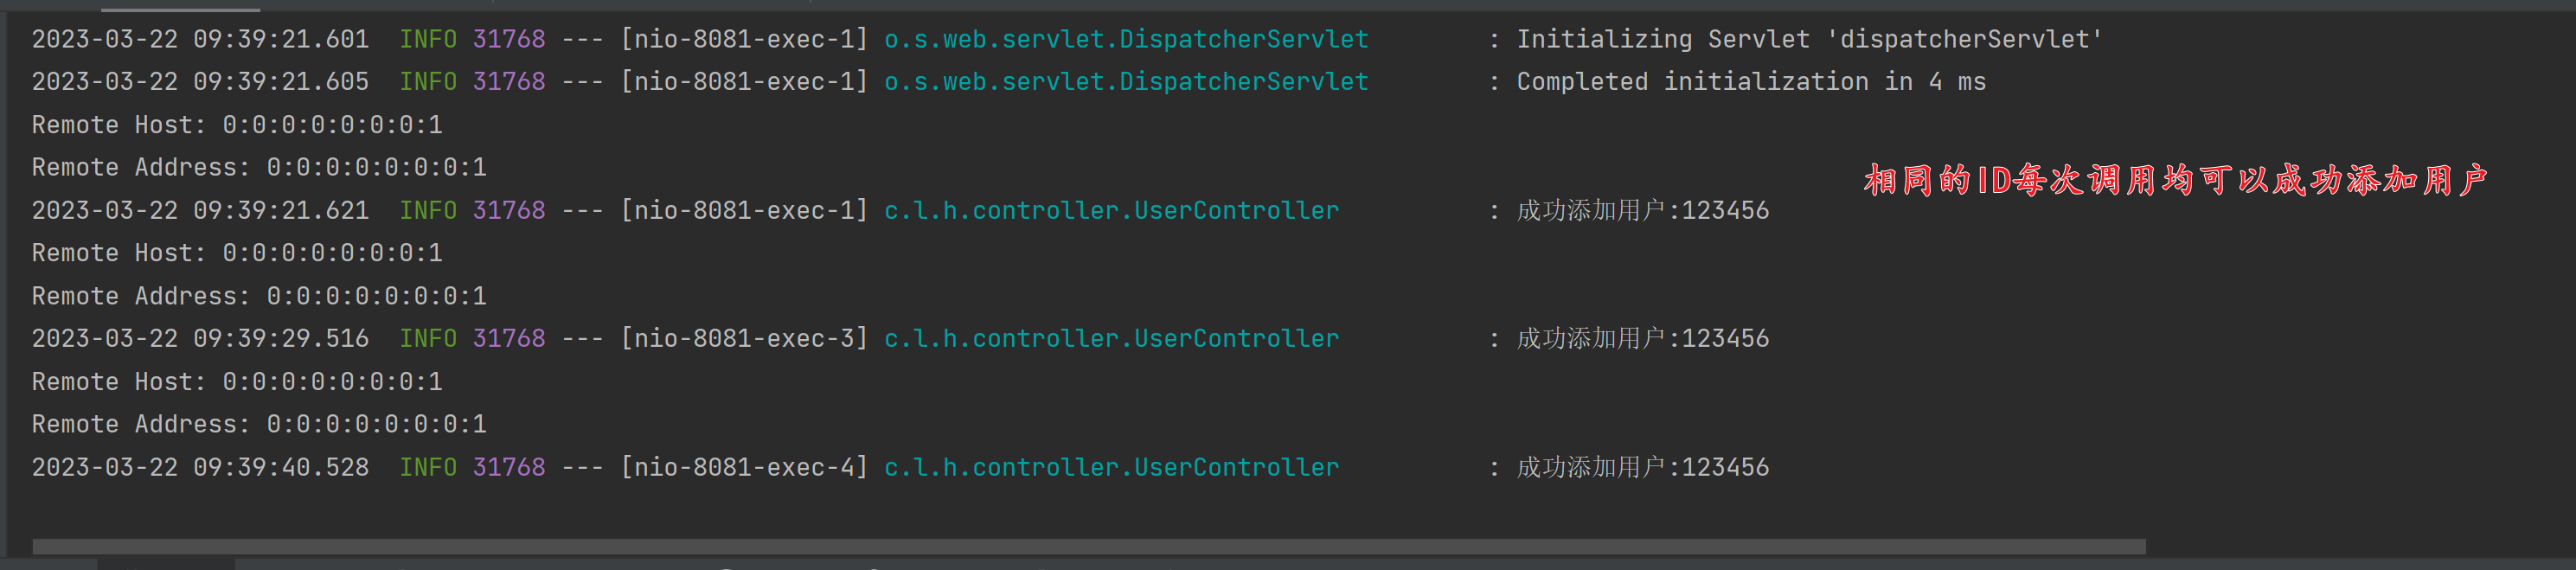Click the "Initializing Servlet 'dispatcherServlet'" message
This screenshot has width=2576, height=570.
pos(1810,39)
